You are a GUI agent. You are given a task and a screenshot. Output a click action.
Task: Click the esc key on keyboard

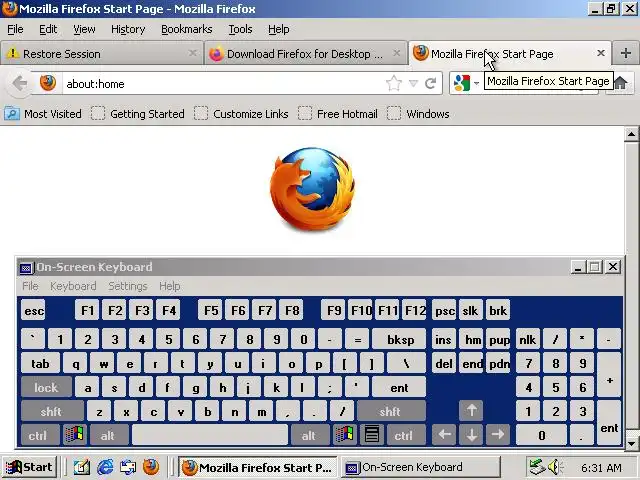coord(33,310)
